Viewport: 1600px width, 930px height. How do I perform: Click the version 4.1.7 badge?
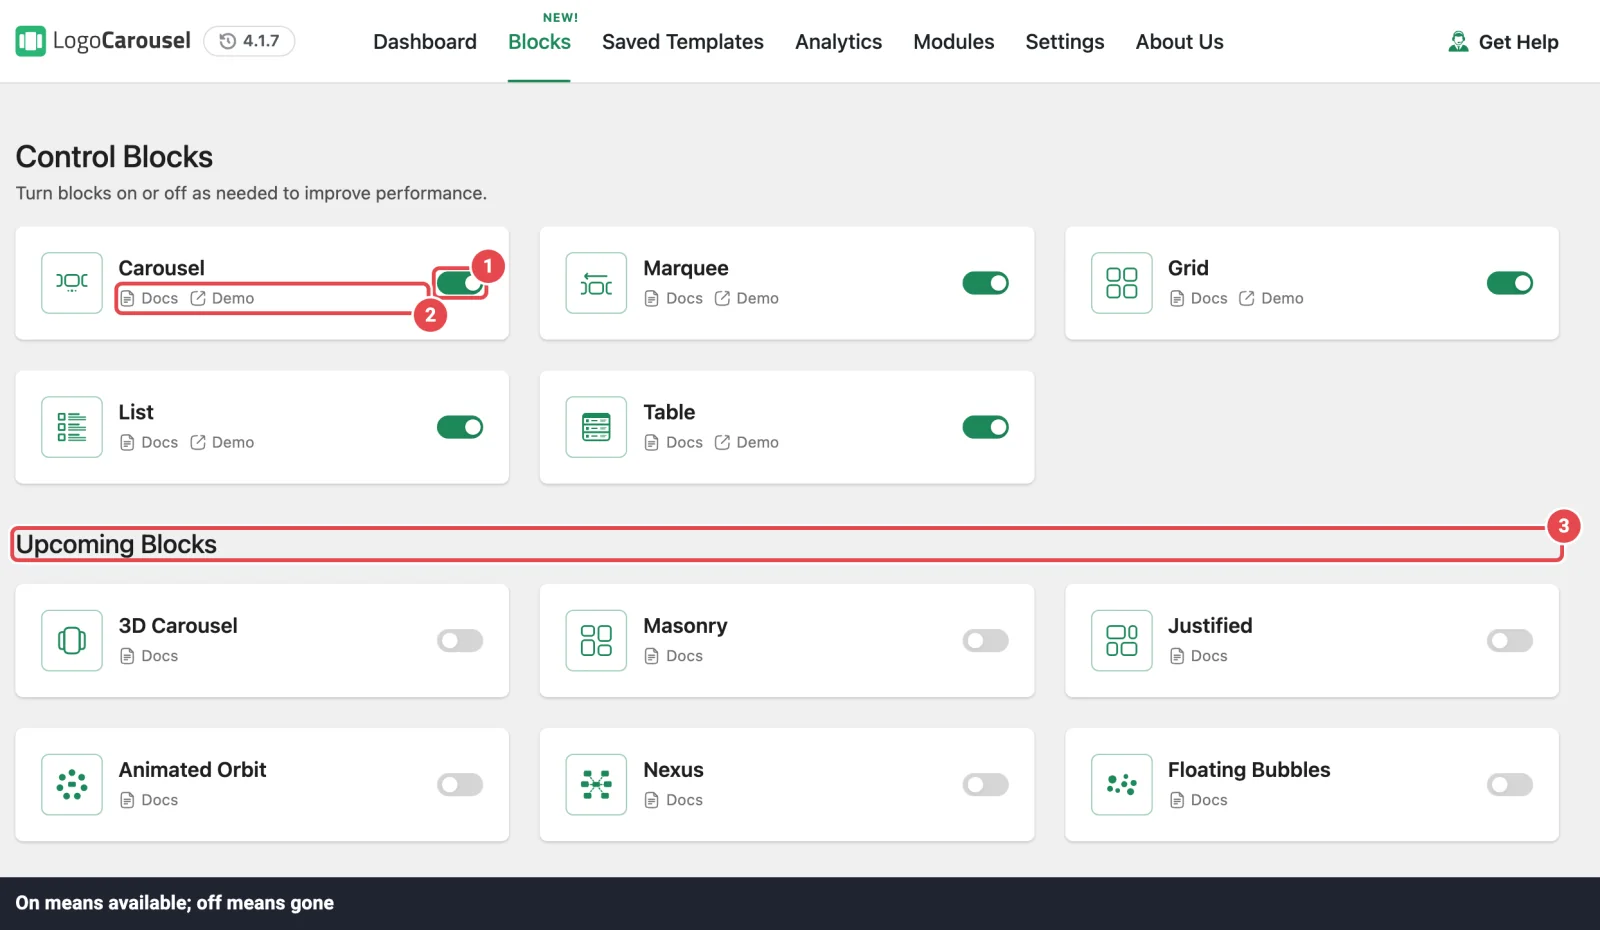point(249,41)
